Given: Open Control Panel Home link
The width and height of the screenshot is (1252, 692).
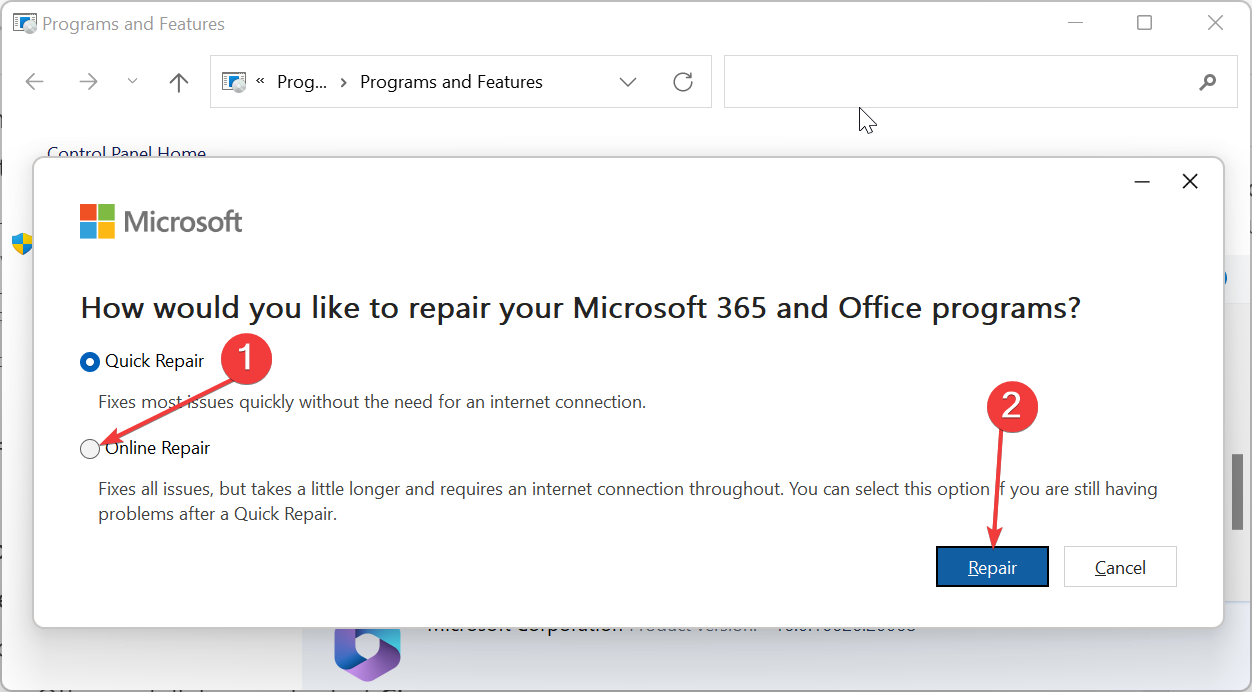Looking at the screenshot, I should (x=126, y=152).
